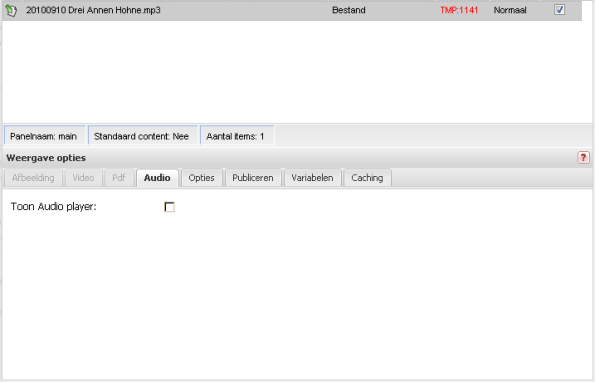Switch to the Afbeelding tab

[33, 178]
